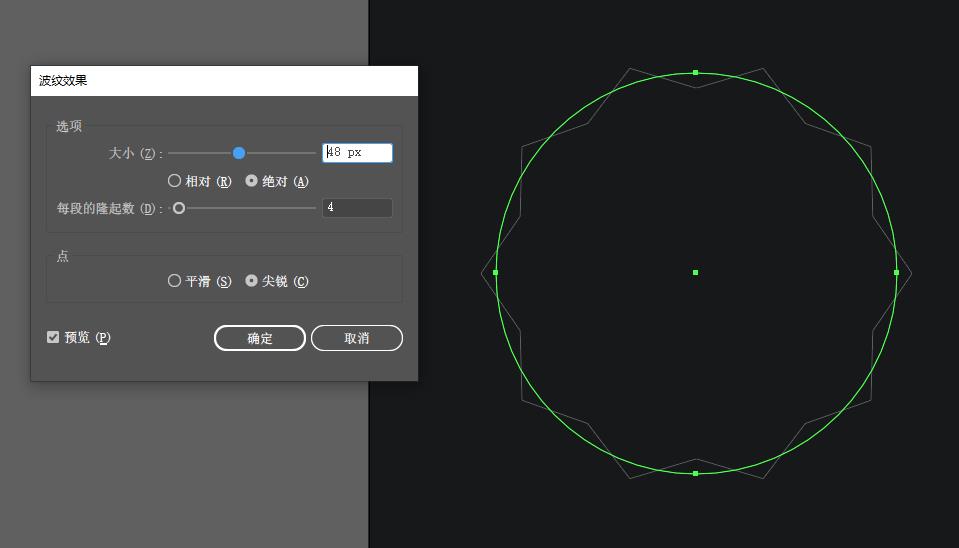Image resolution: width=959 pixels, height=548 pixels.
Task: Click the top anchor point of the circle
Action: coord(695,72)
